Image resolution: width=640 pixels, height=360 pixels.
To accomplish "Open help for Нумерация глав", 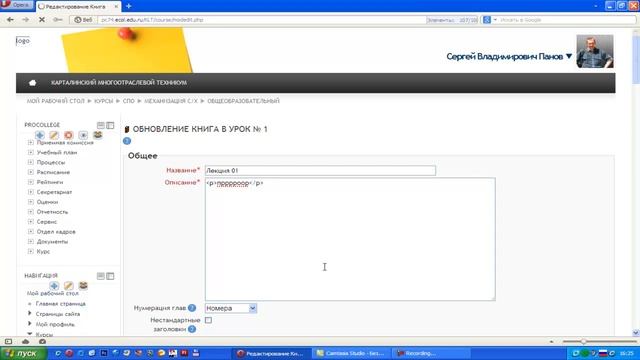I will tap(192, 308).
